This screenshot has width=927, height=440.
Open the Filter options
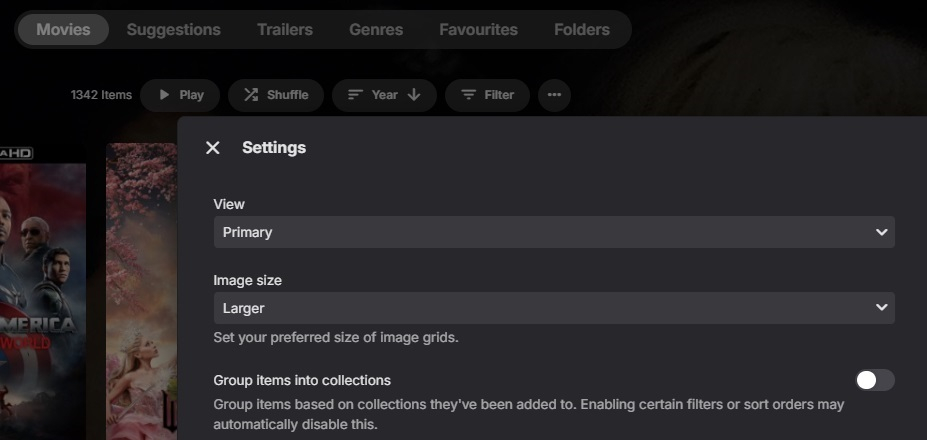[487, 95]
